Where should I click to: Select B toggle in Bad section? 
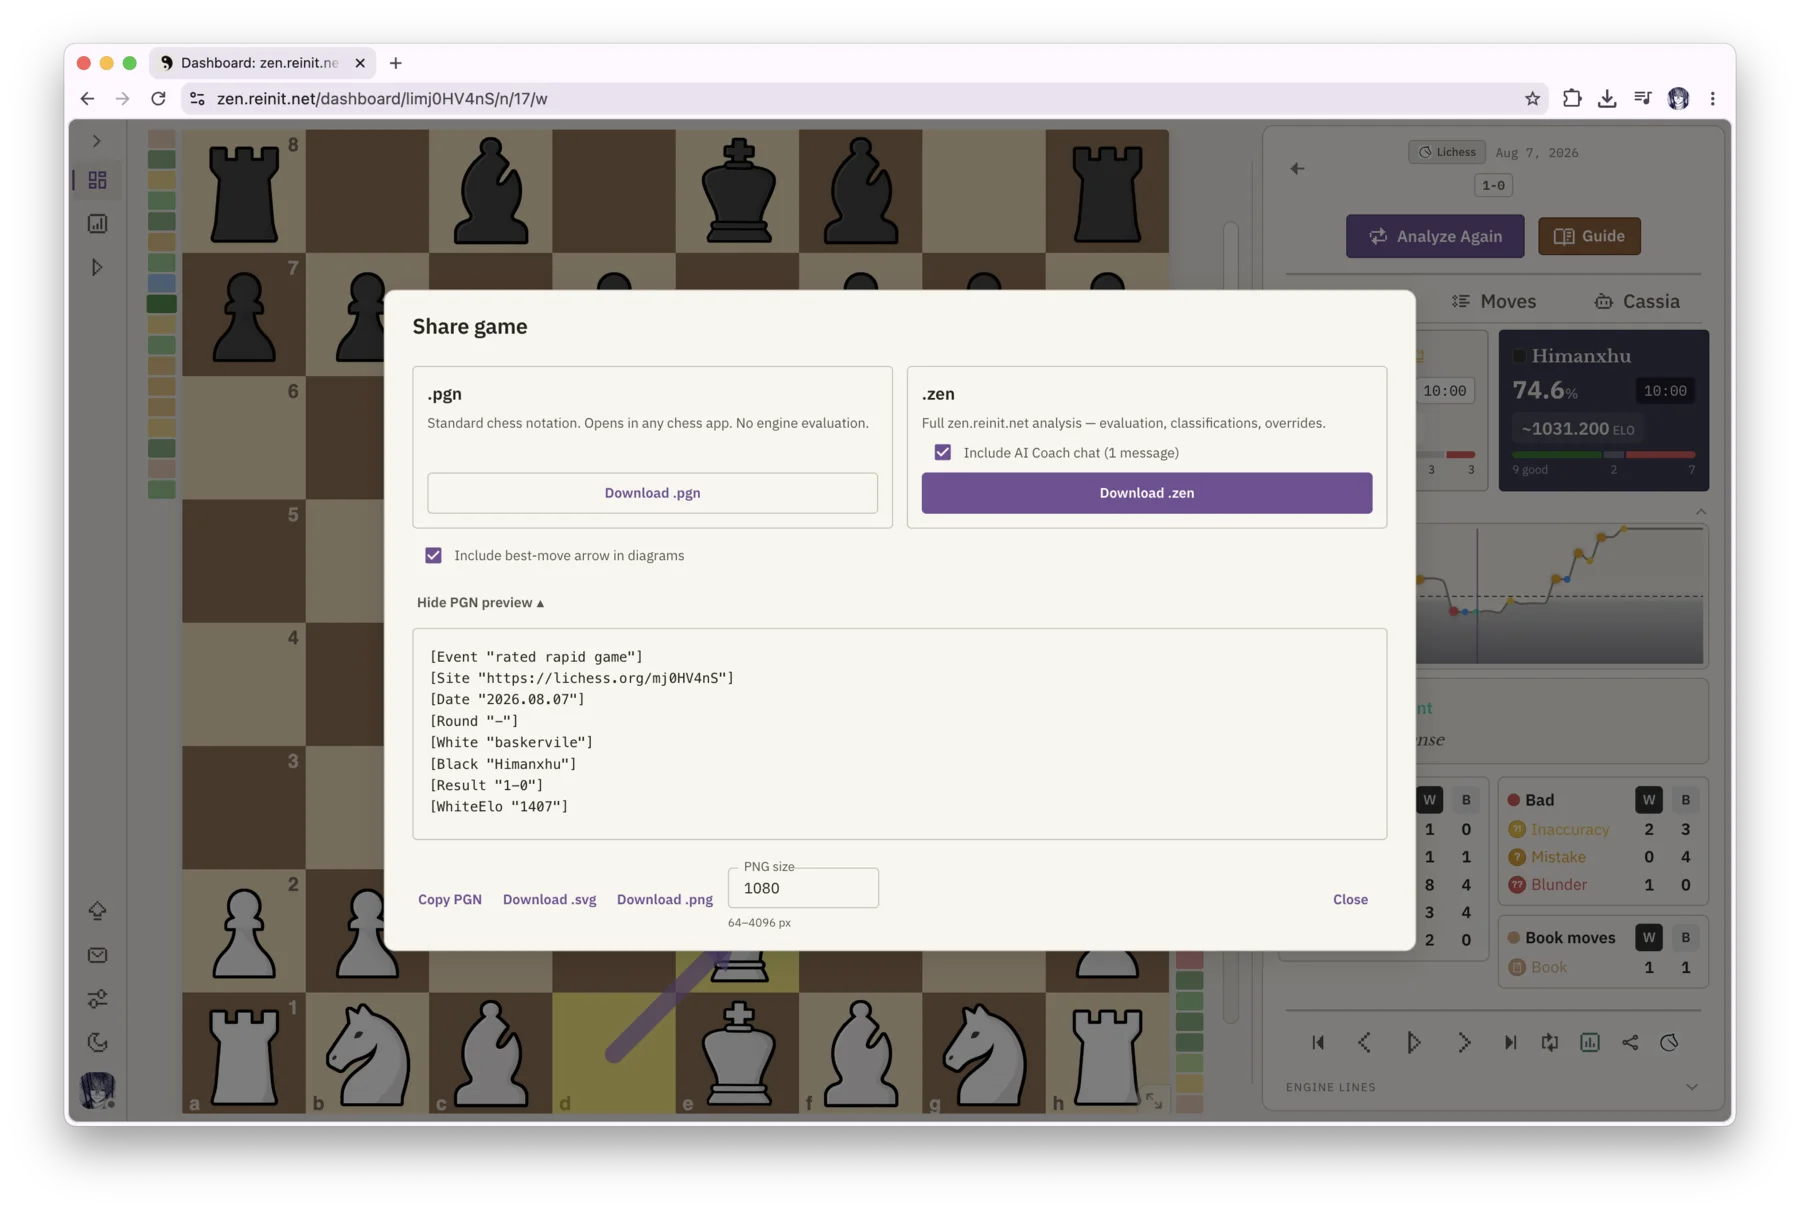pyautogui.click(x=1685, y=800)
